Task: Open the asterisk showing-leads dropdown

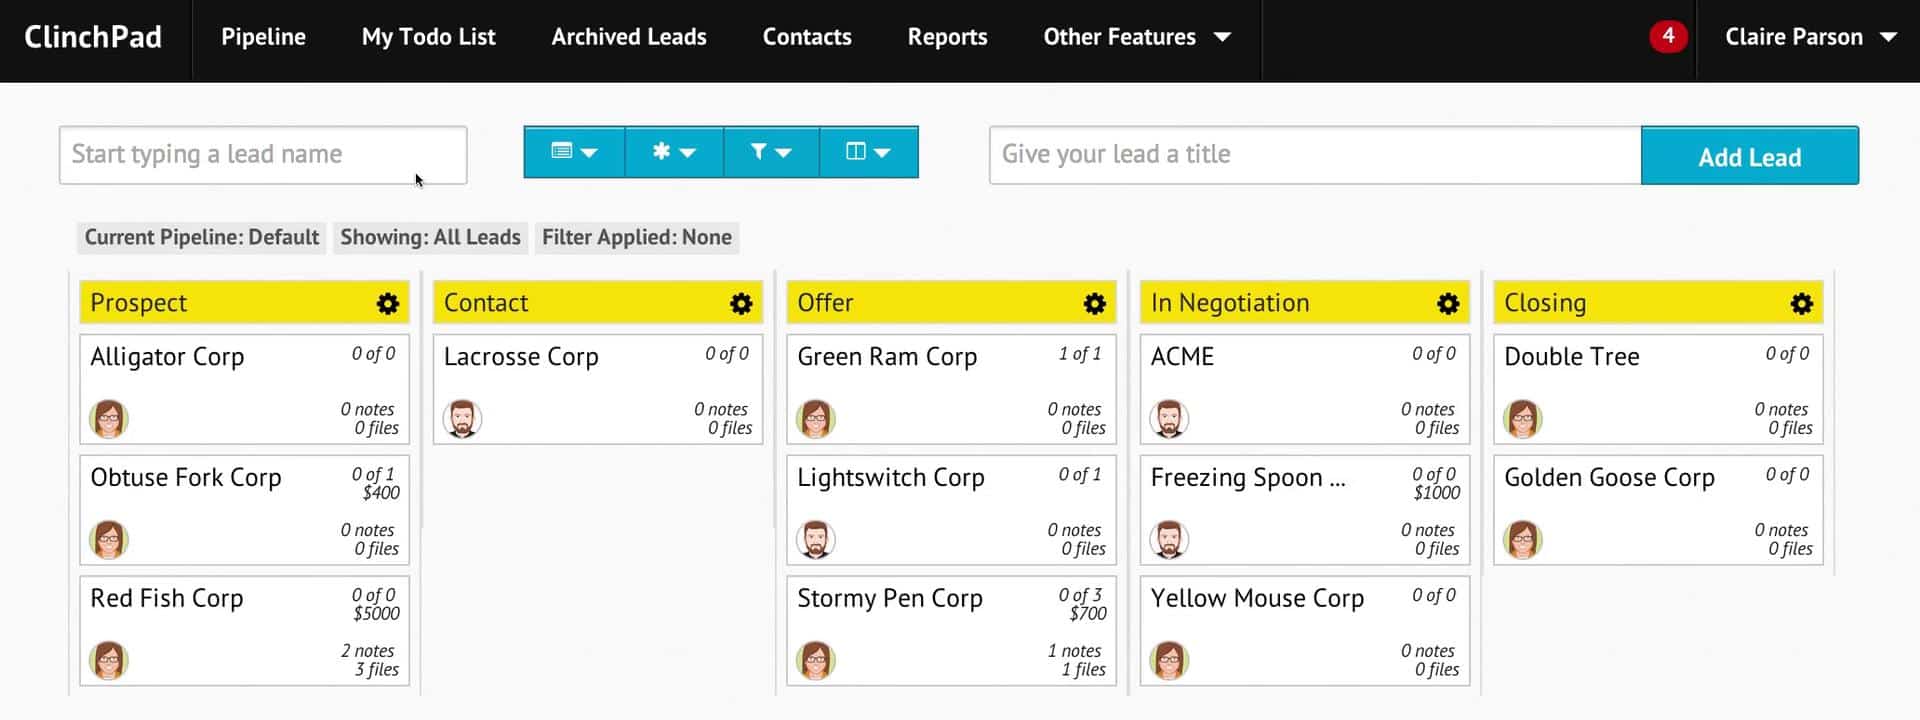Action: pos(674,152)
